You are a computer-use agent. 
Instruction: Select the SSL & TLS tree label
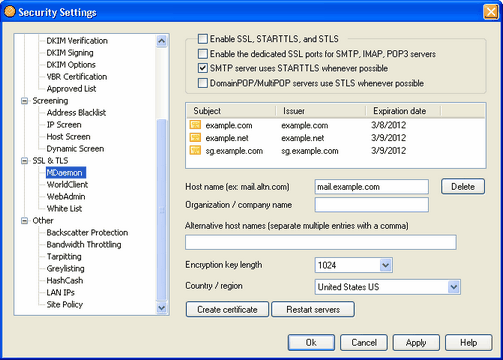pyautogui.click(x=50, y=161)
